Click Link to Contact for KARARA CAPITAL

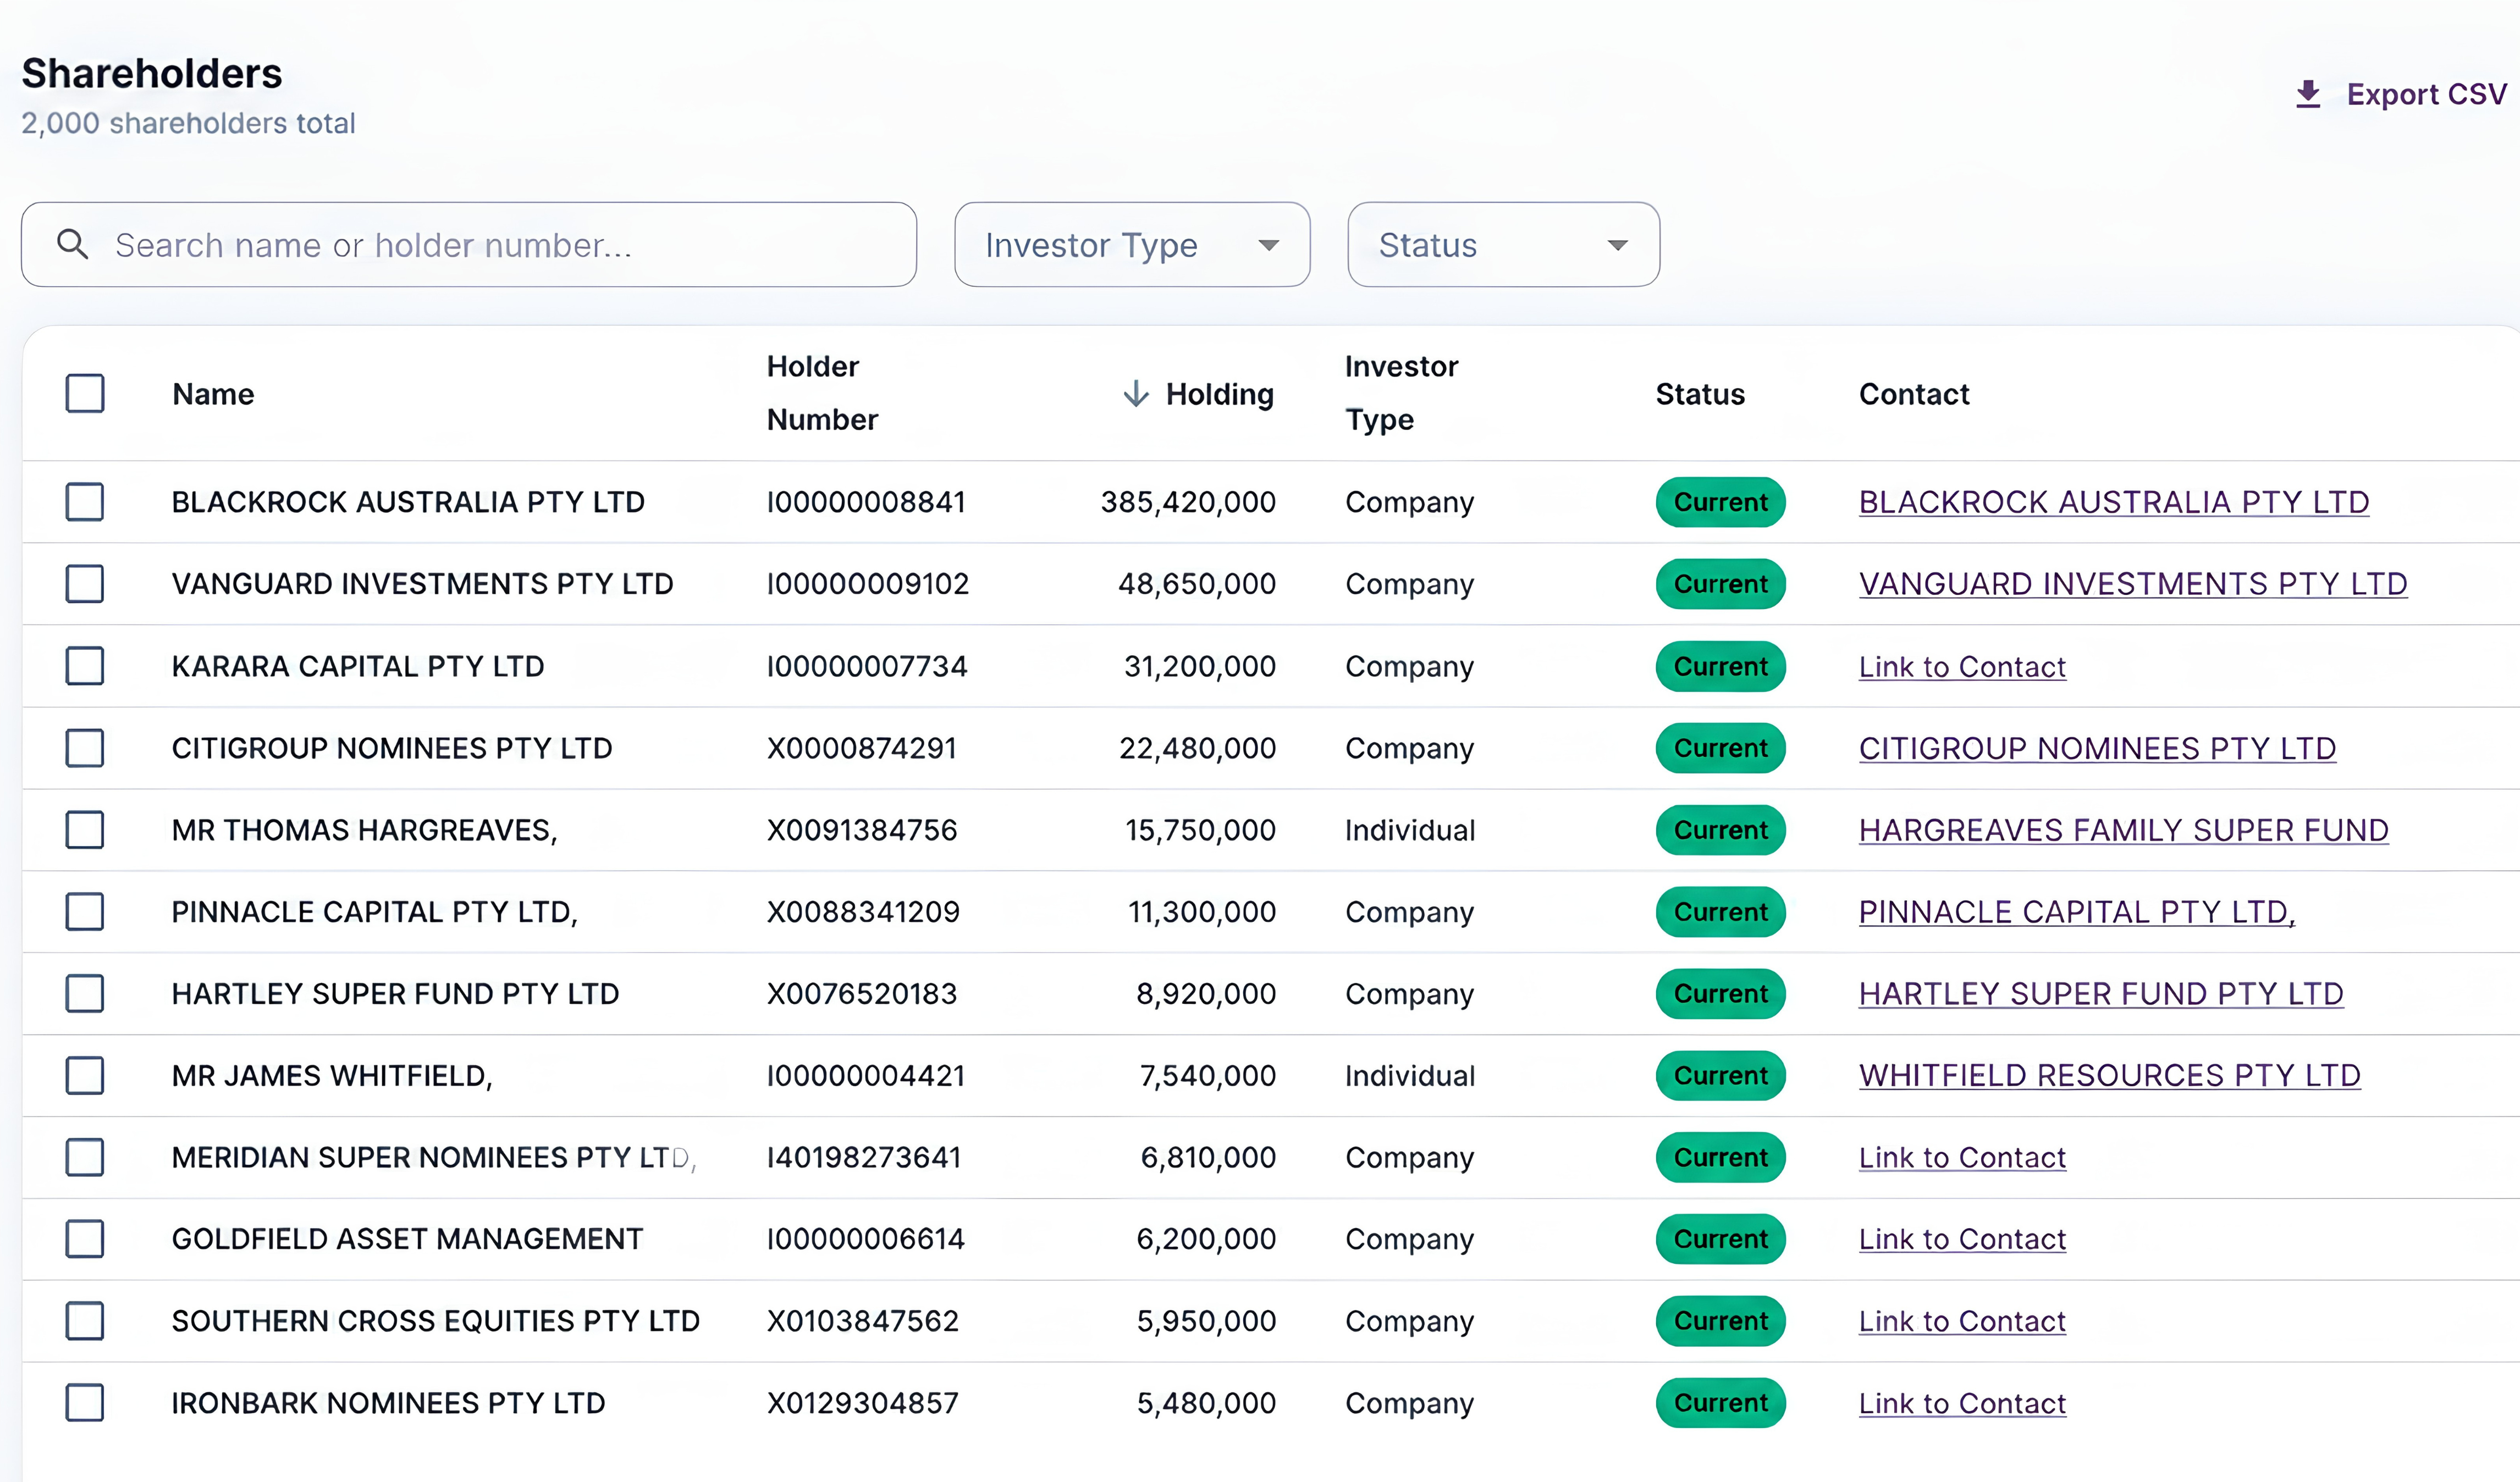[x=1962, y=666]
